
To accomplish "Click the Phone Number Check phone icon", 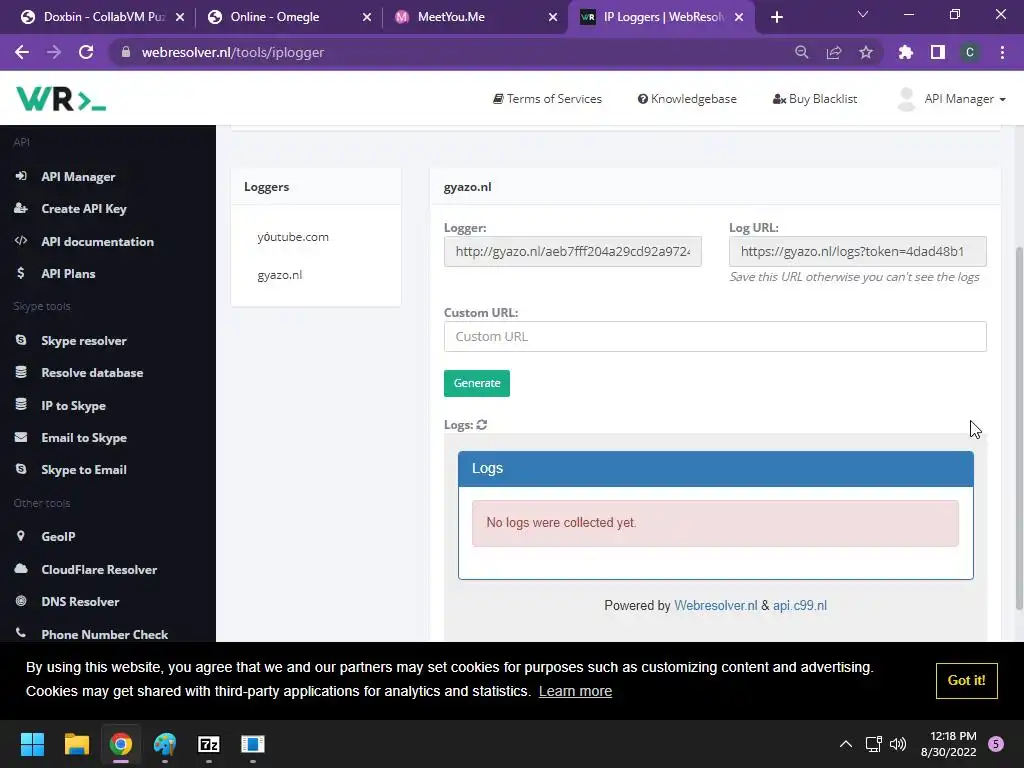I will pos(21,633).
